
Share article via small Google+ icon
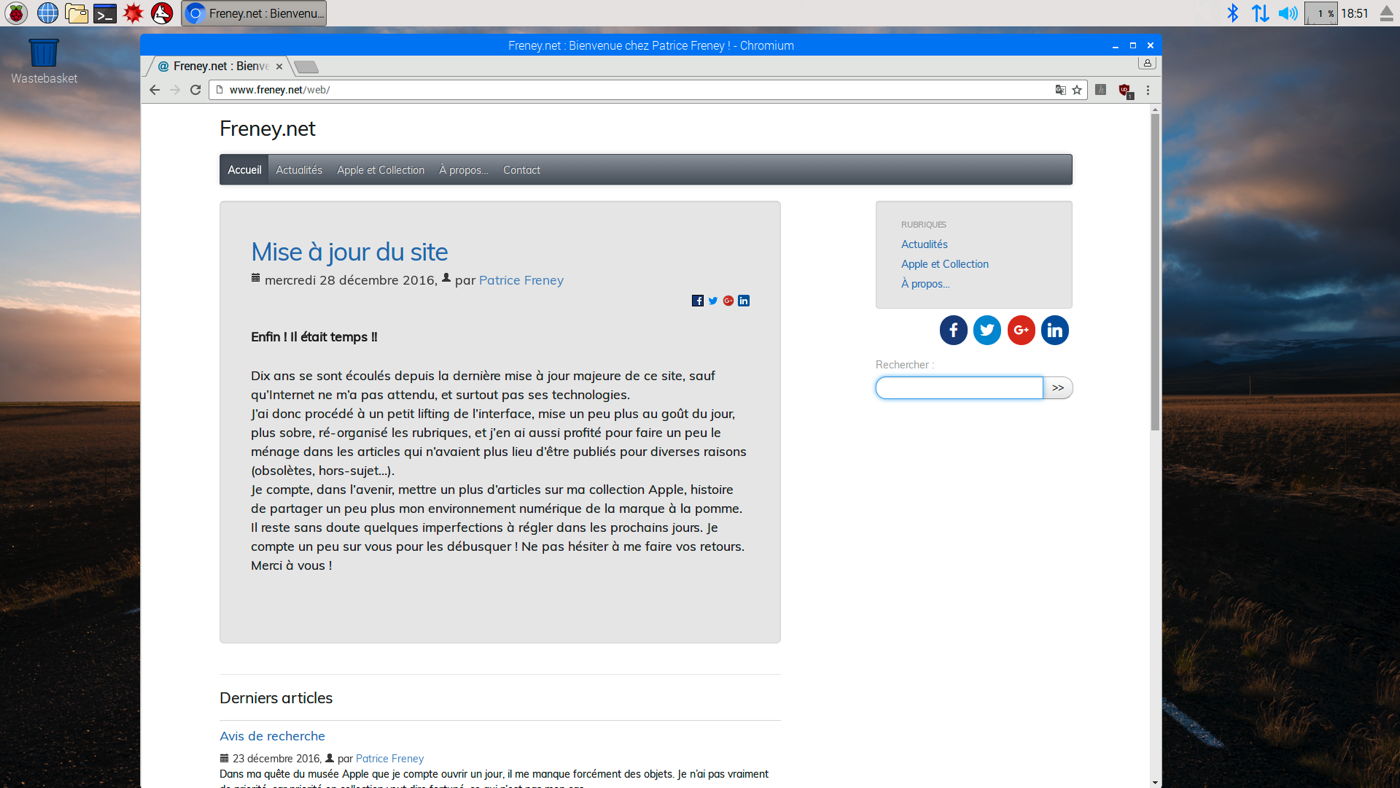click(728, 301)
